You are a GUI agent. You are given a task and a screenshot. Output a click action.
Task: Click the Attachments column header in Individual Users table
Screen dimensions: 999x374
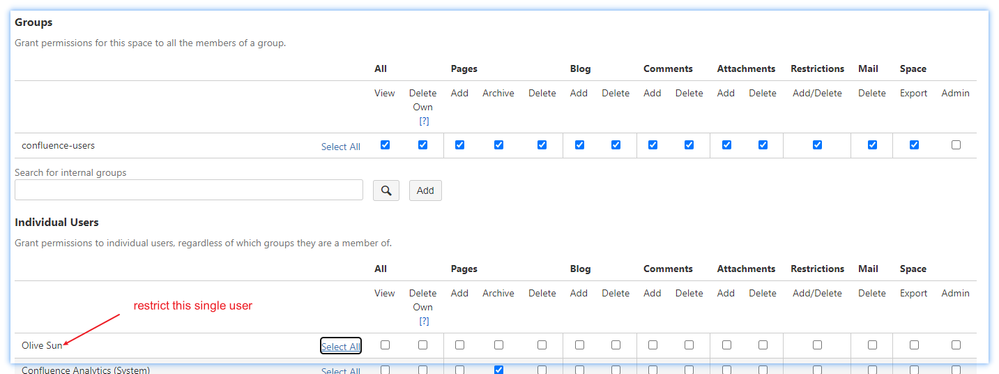click(746, 269)
